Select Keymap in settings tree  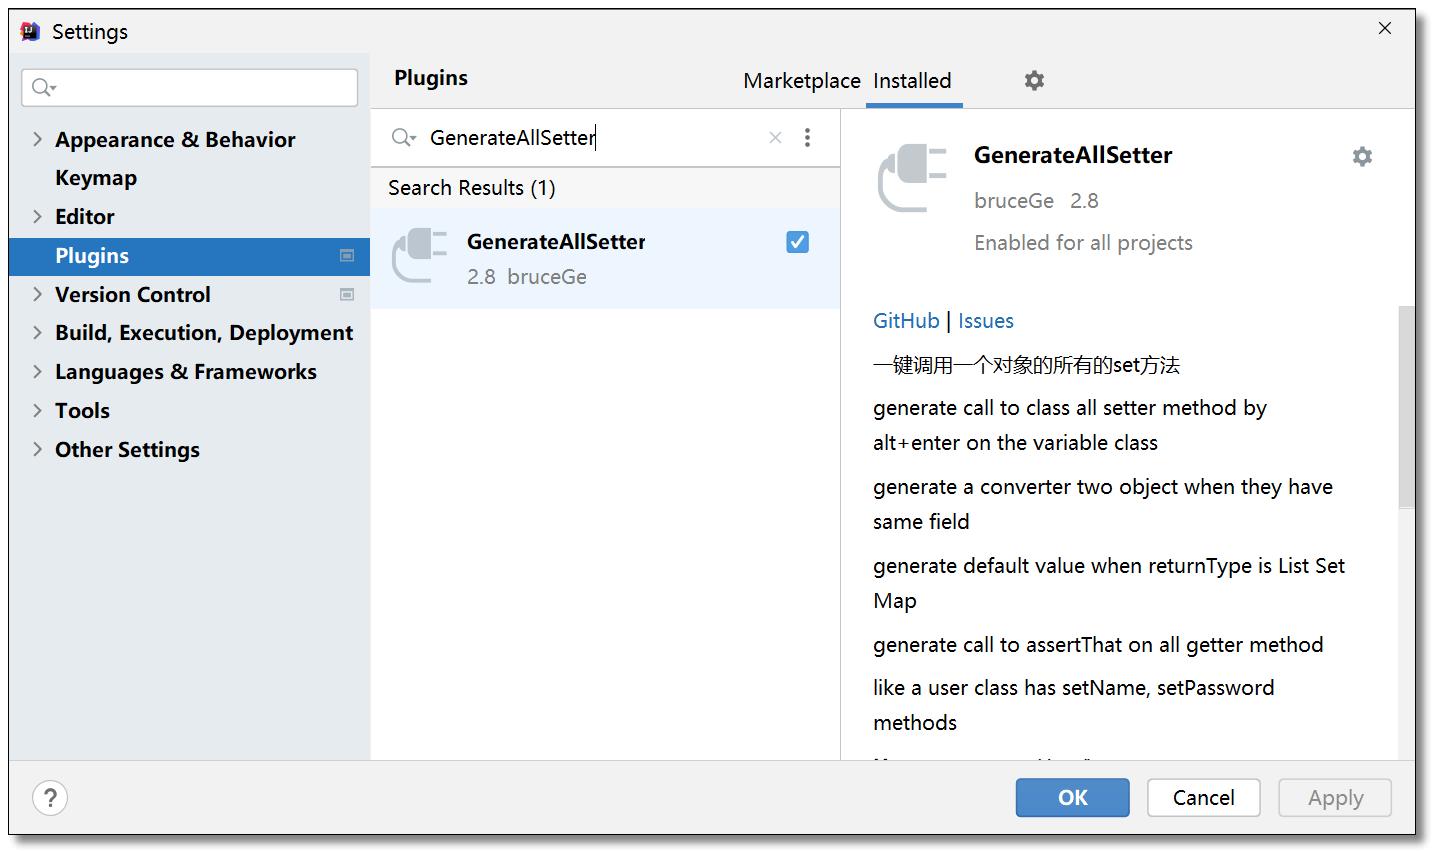click(x=96, y=178)
